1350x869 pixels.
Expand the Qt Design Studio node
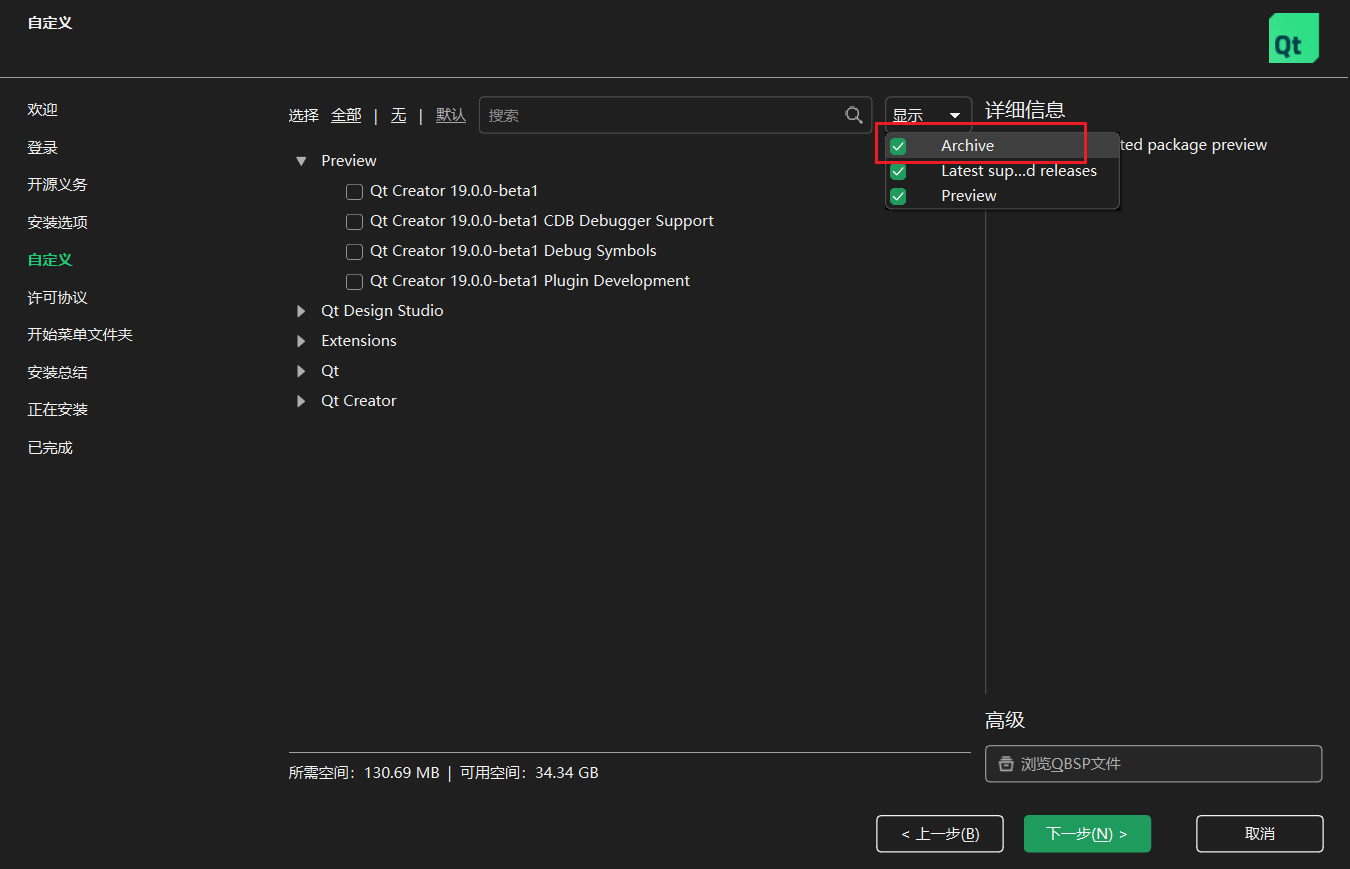click(x=301, y=311)
